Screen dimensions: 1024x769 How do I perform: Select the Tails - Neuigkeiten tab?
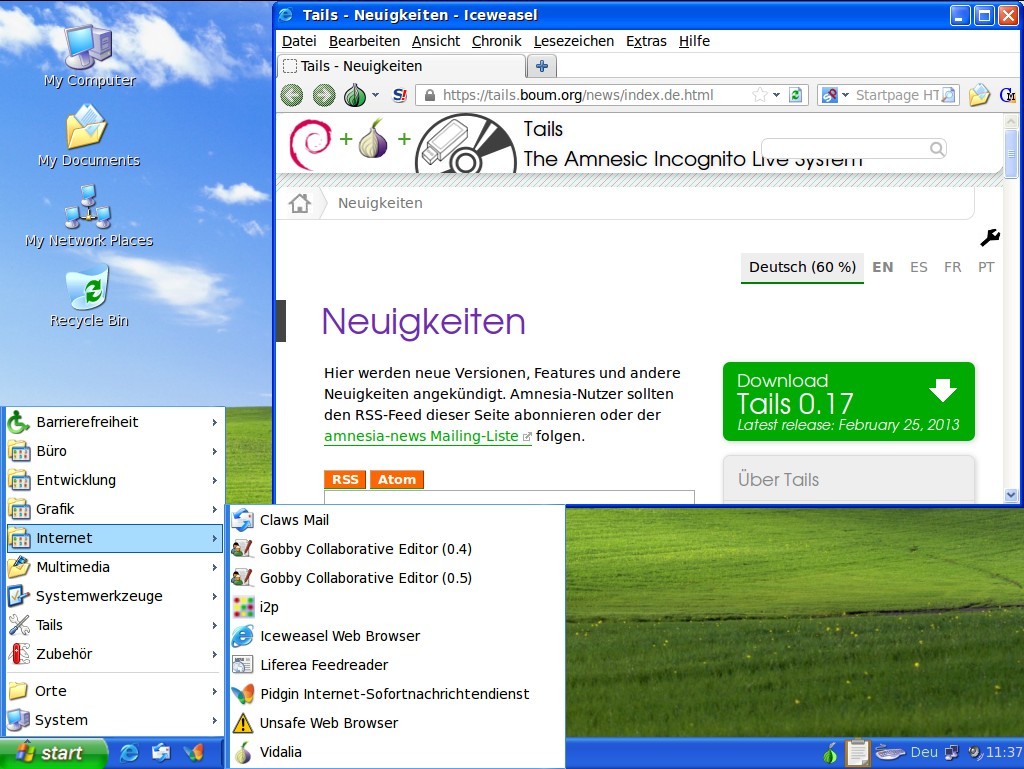[402, 66]
